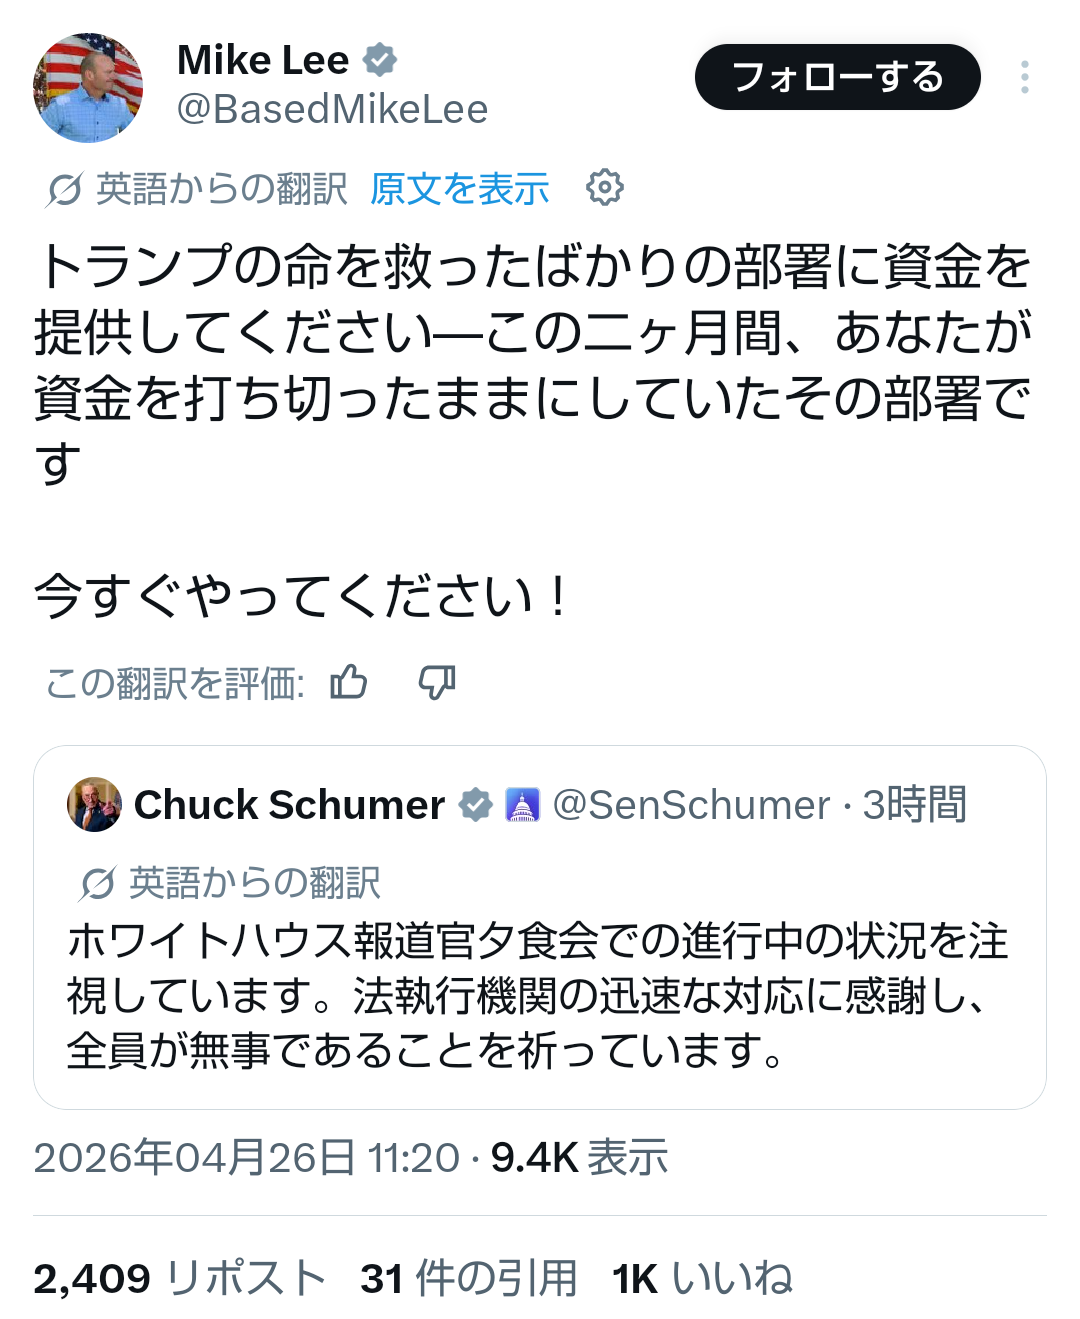1080x1319 pixels.
Task: Rate the translation with thumbs down
Action: coord(437,683)
